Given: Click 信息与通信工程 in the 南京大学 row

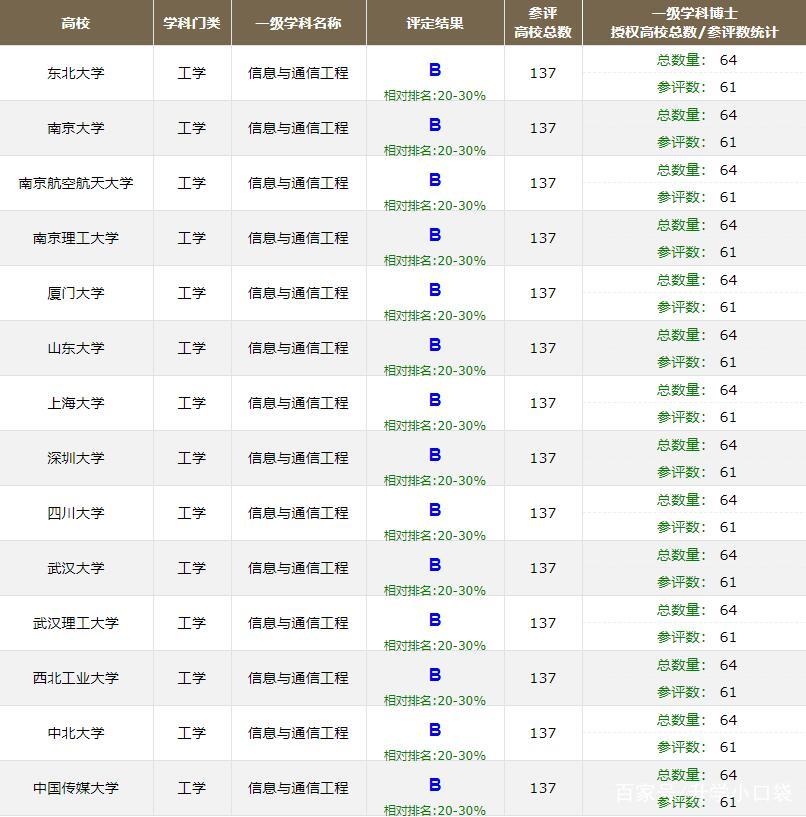Looking at the screenshot, I should [x=298, y=128].
